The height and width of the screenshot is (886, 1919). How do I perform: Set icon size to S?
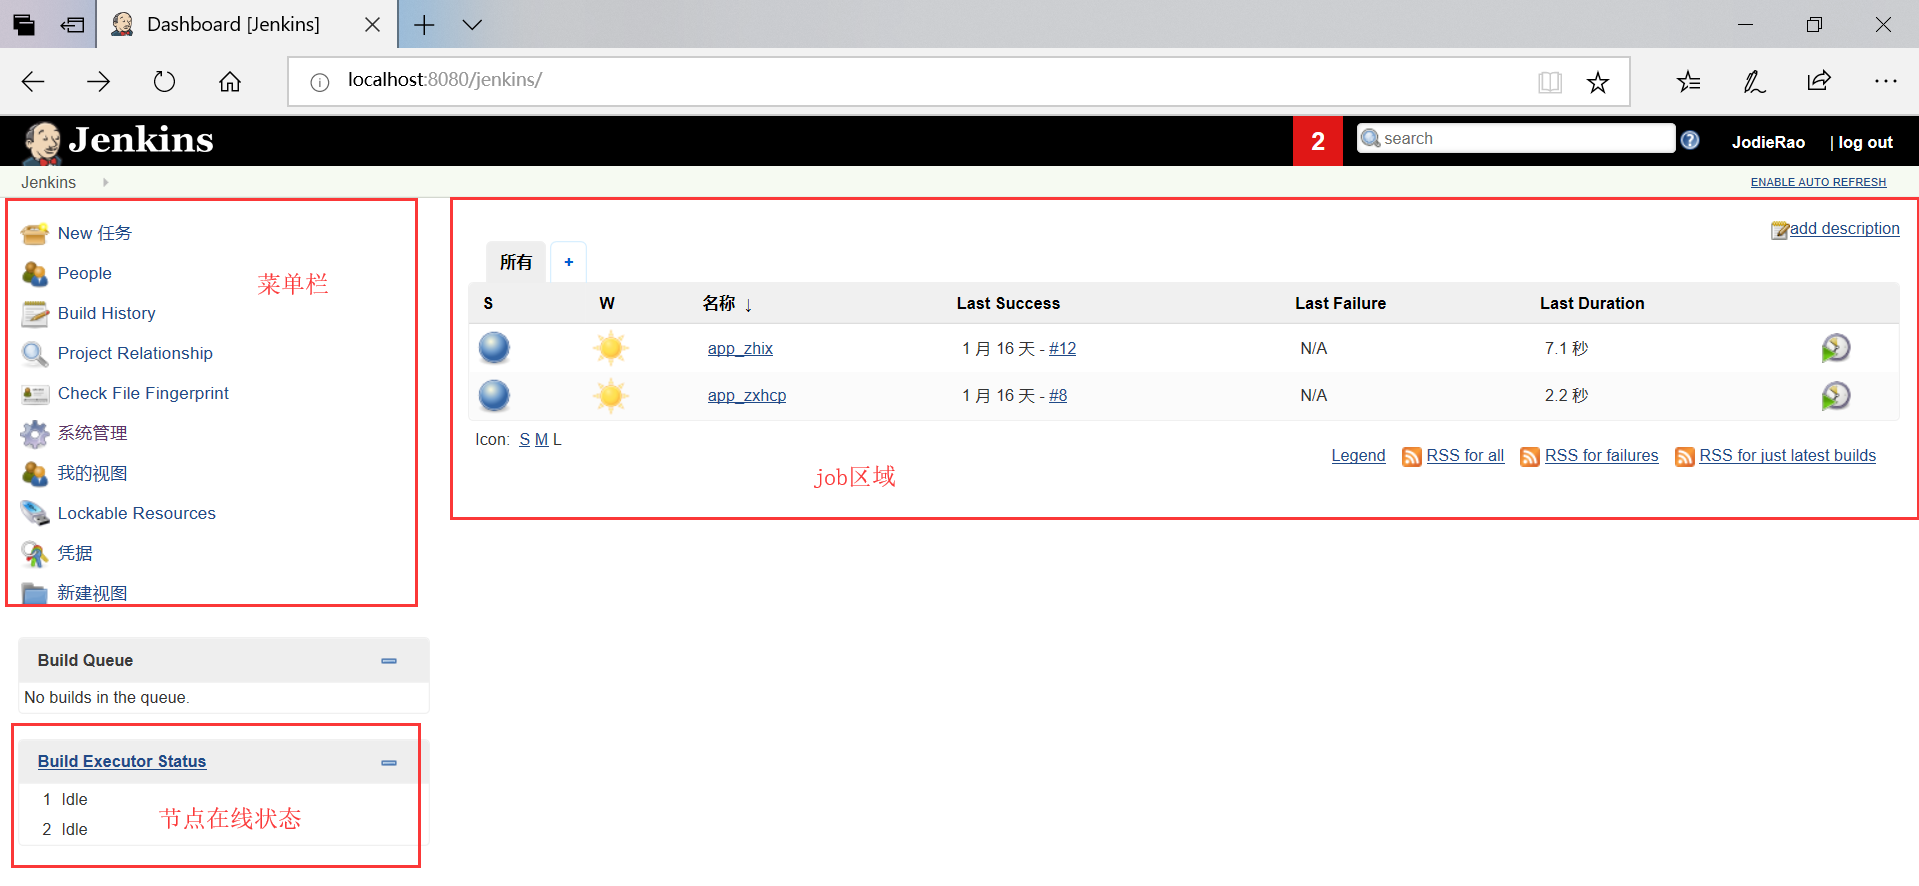coord(524,440)
